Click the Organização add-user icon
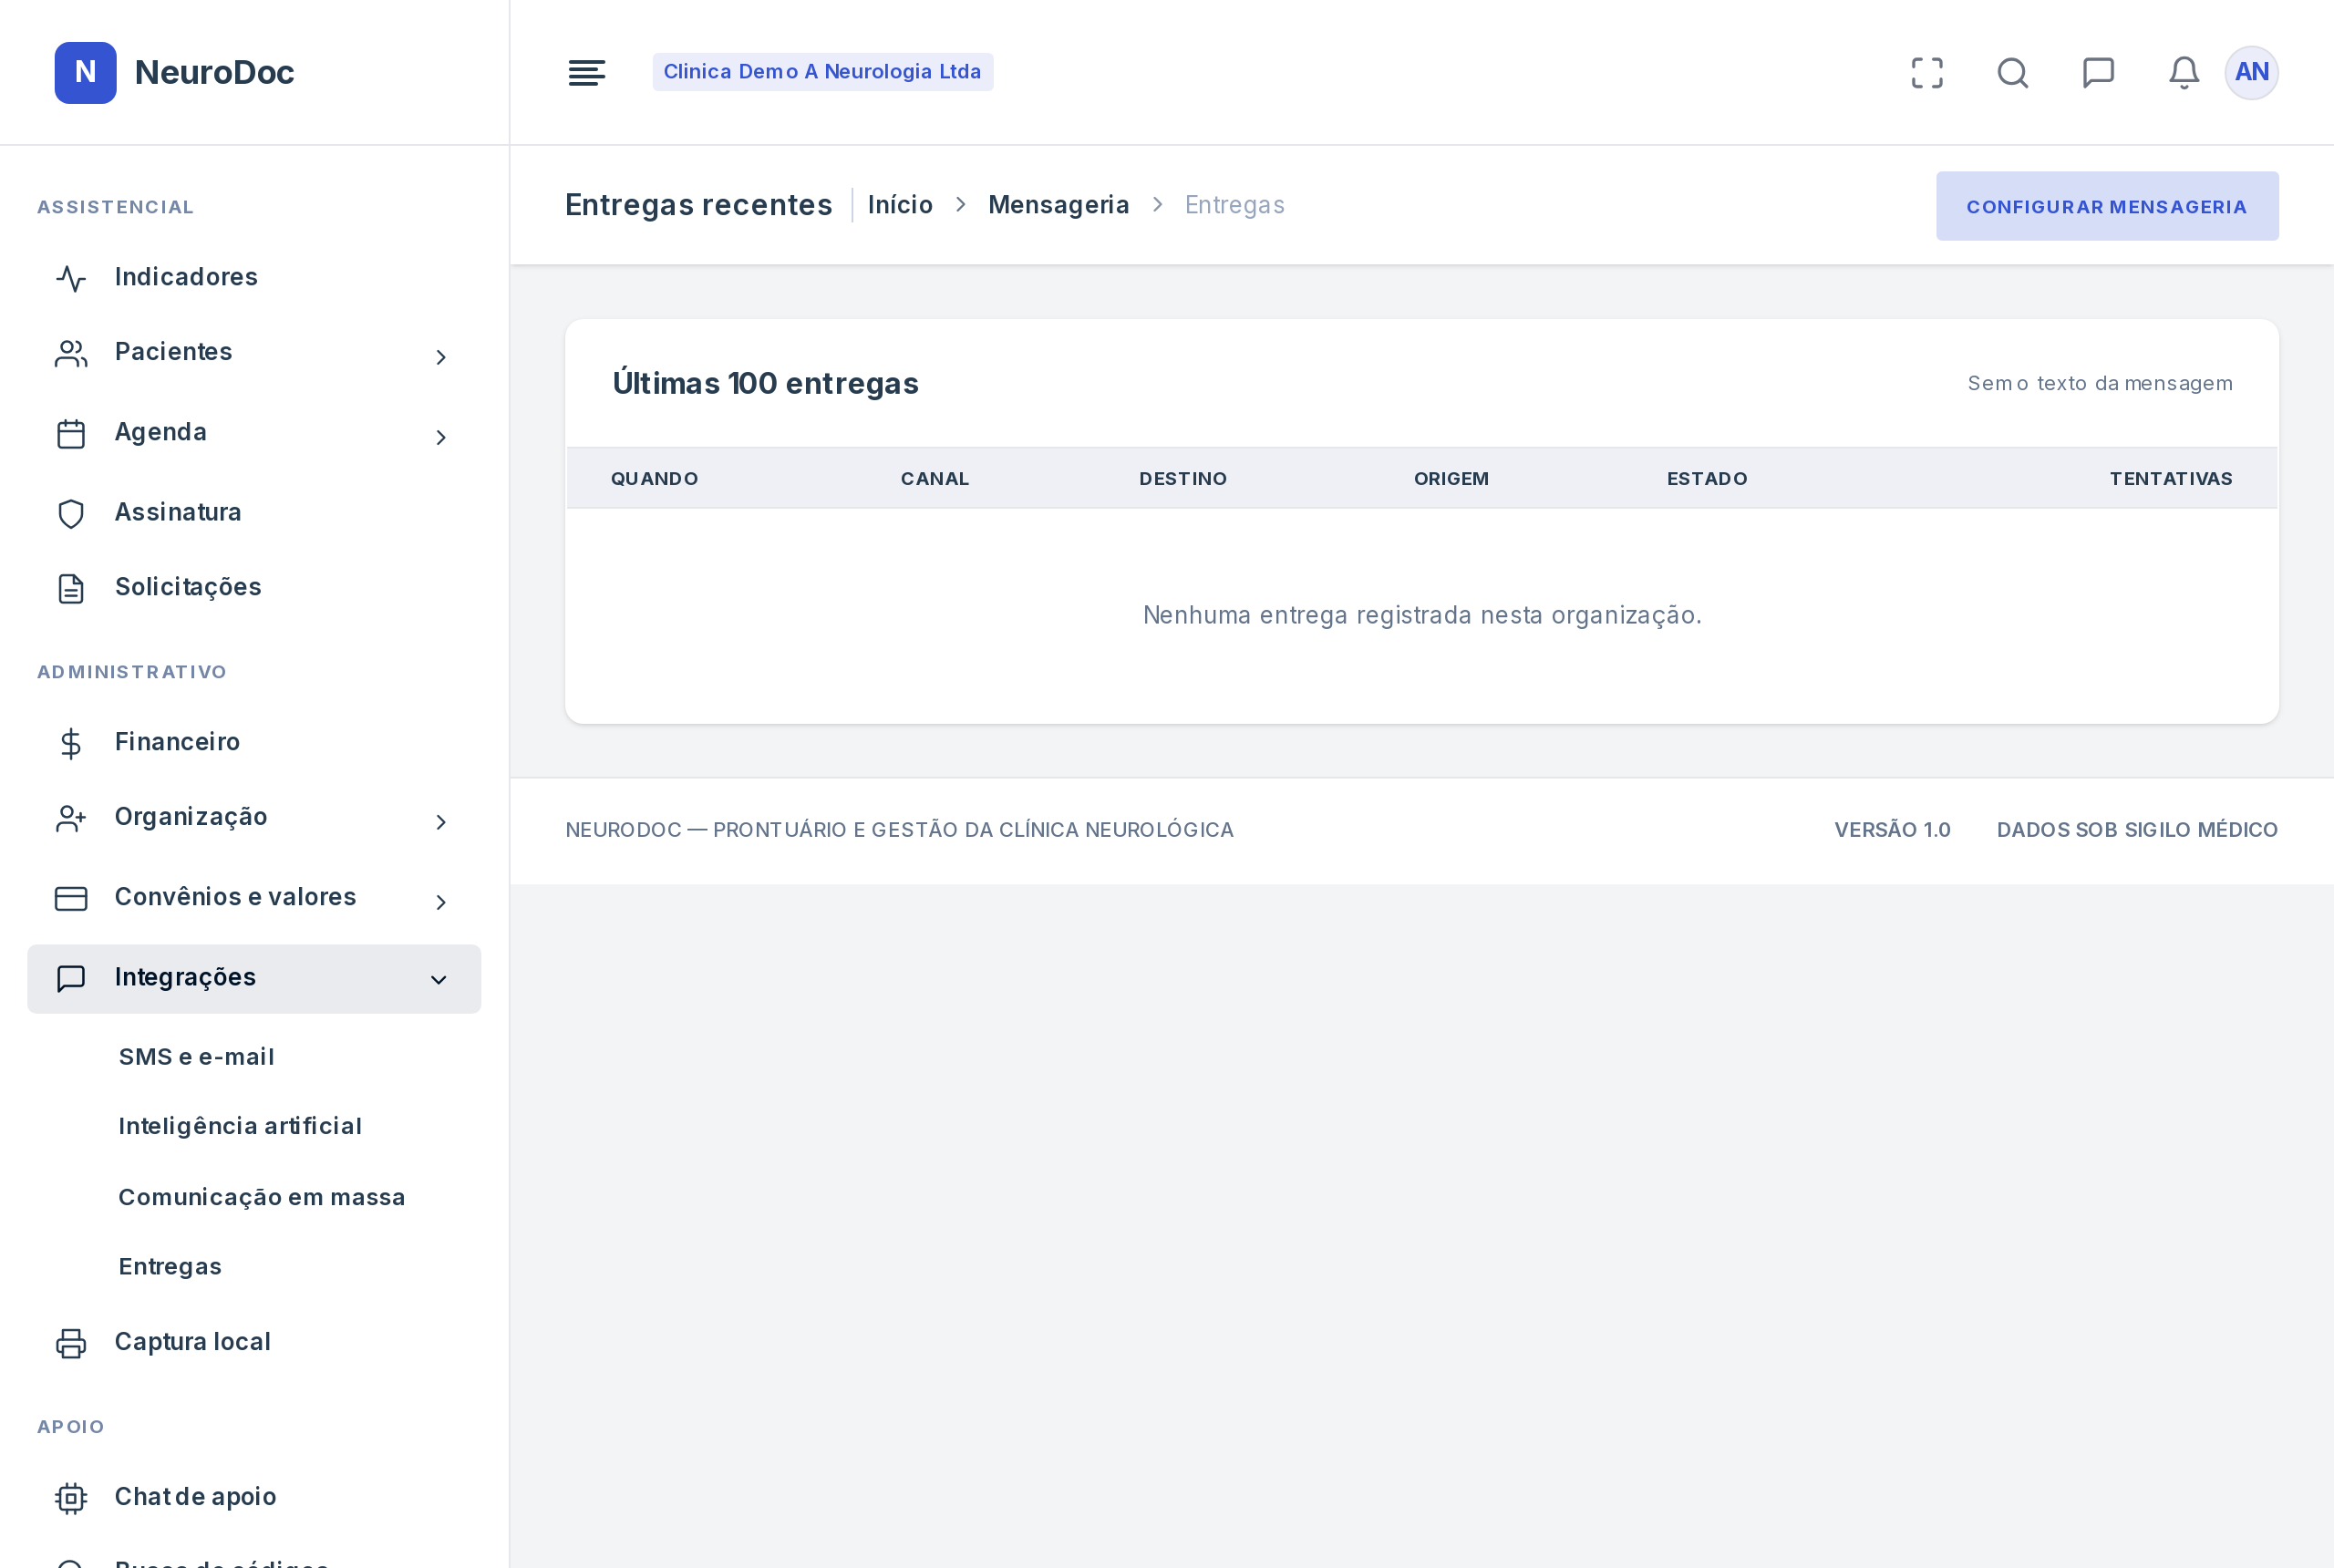The image size is (2334, 1568). point(71,818)
